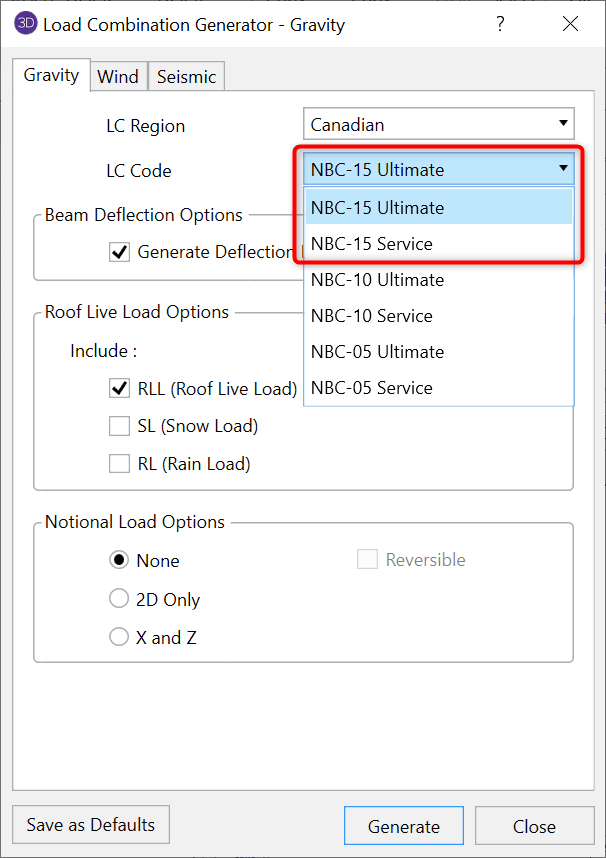
Task: Switch to the Seismic tab
Action: click(186, 75)
